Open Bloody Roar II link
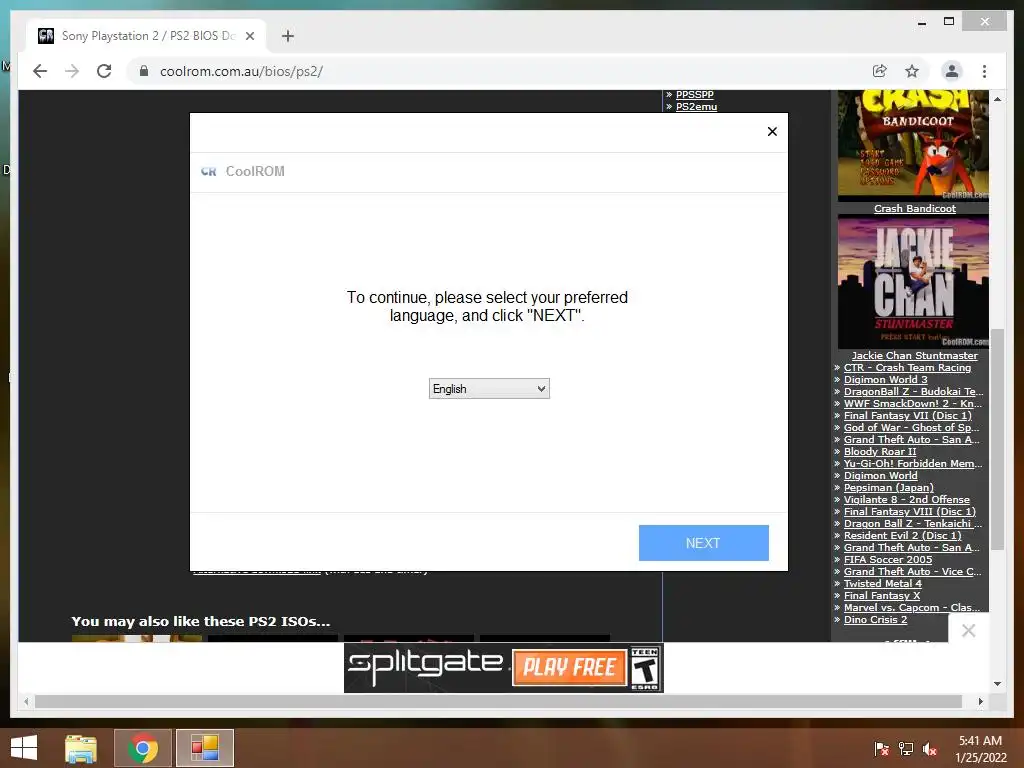The height and width of the screenshot is (768, 1024). click(880, 451)
